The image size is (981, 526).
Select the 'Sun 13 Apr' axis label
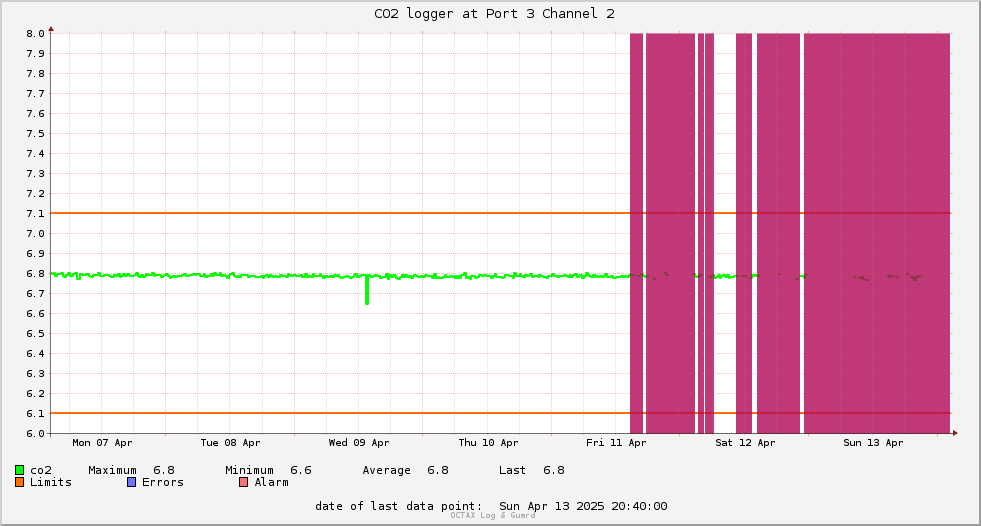click(873, 443)
